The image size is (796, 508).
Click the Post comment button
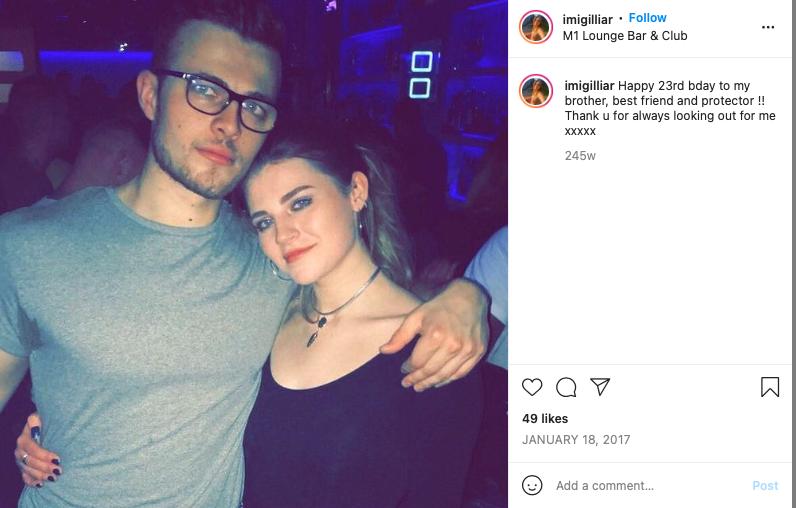point(765,486)
